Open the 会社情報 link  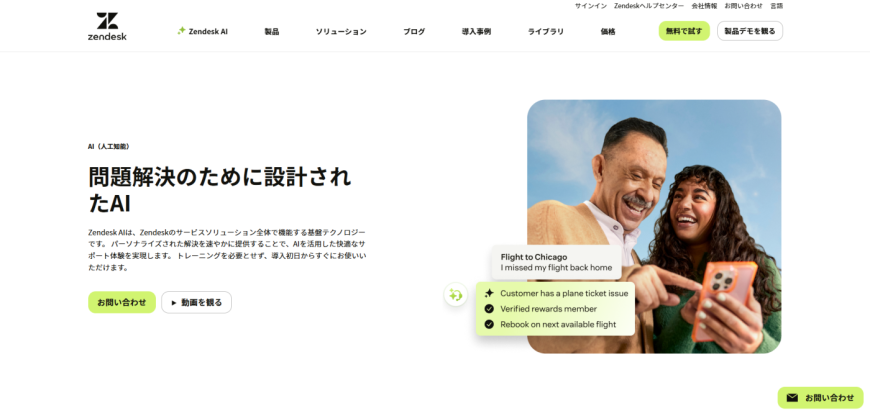point(704,6)
